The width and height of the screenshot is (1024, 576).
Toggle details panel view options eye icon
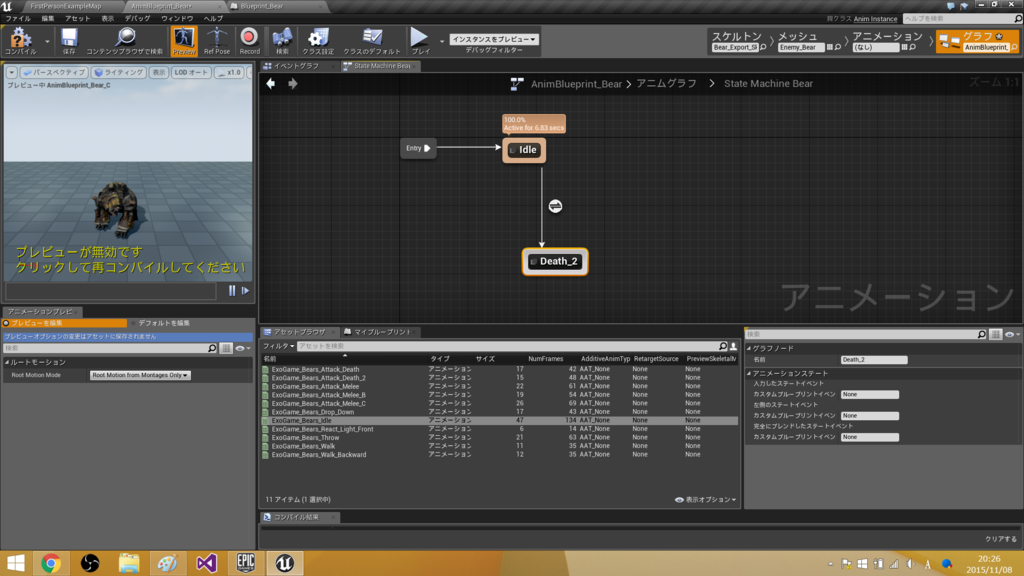[1011, 334]
